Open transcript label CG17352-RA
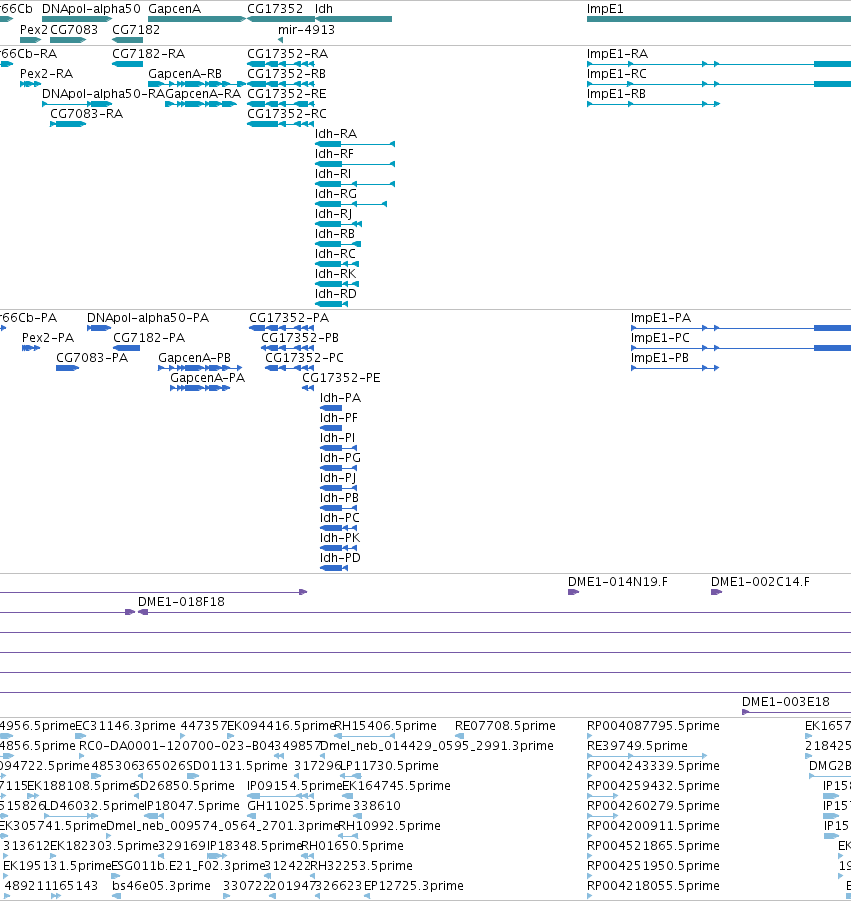 pyautogui.click(x=287, y=54)
